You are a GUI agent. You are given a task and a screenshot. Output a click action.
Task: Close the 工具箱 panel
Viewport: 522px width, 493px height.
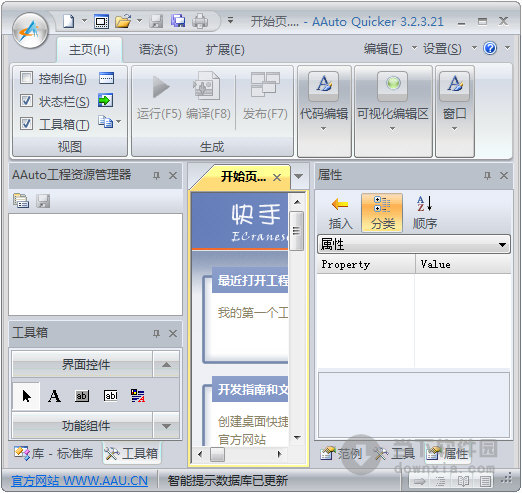[173, 333]
